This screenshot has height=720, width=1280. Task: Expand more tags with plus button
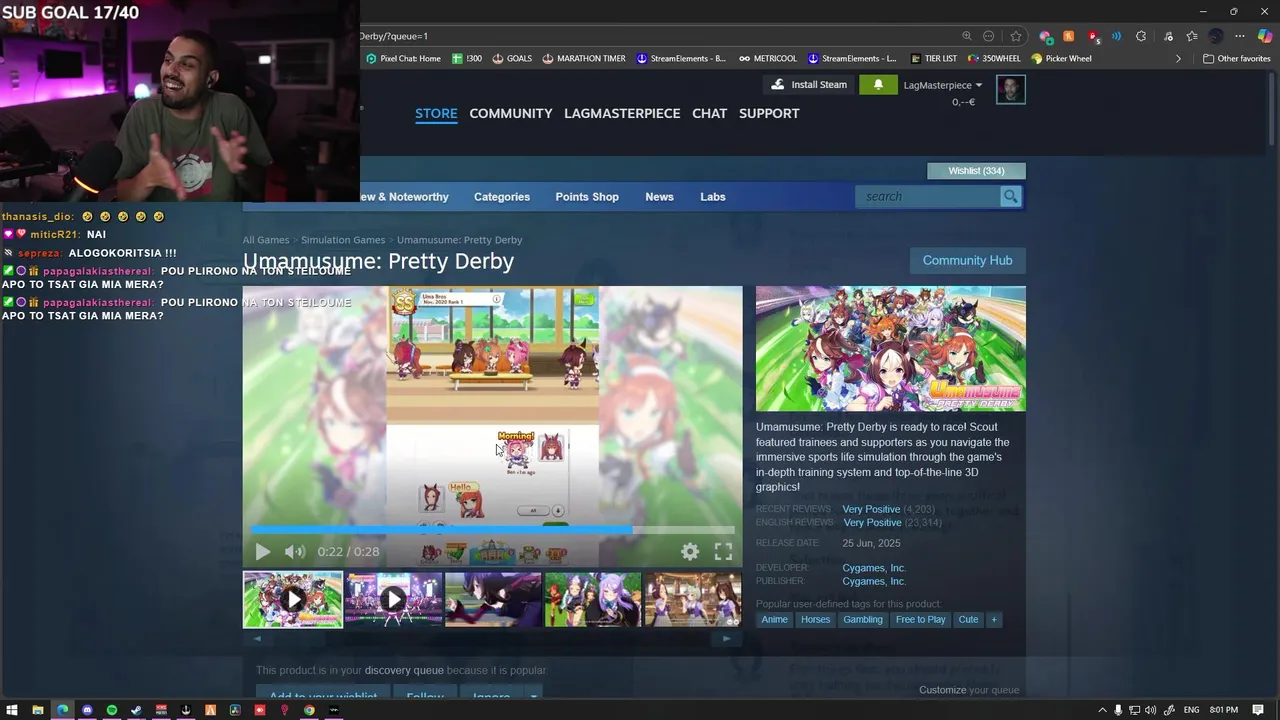(993, 620)
